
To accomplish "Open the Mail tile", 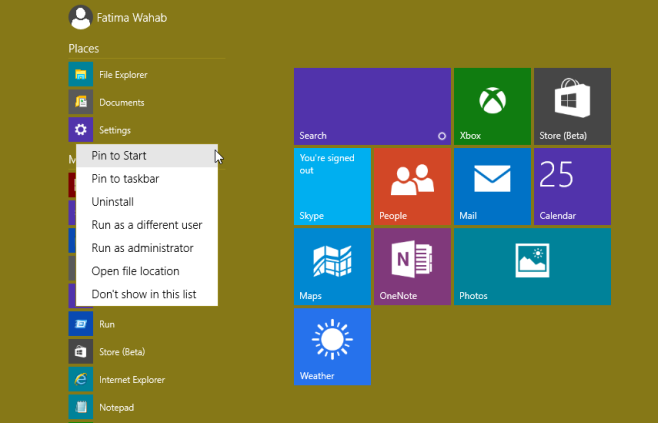I will coord(492,186).
